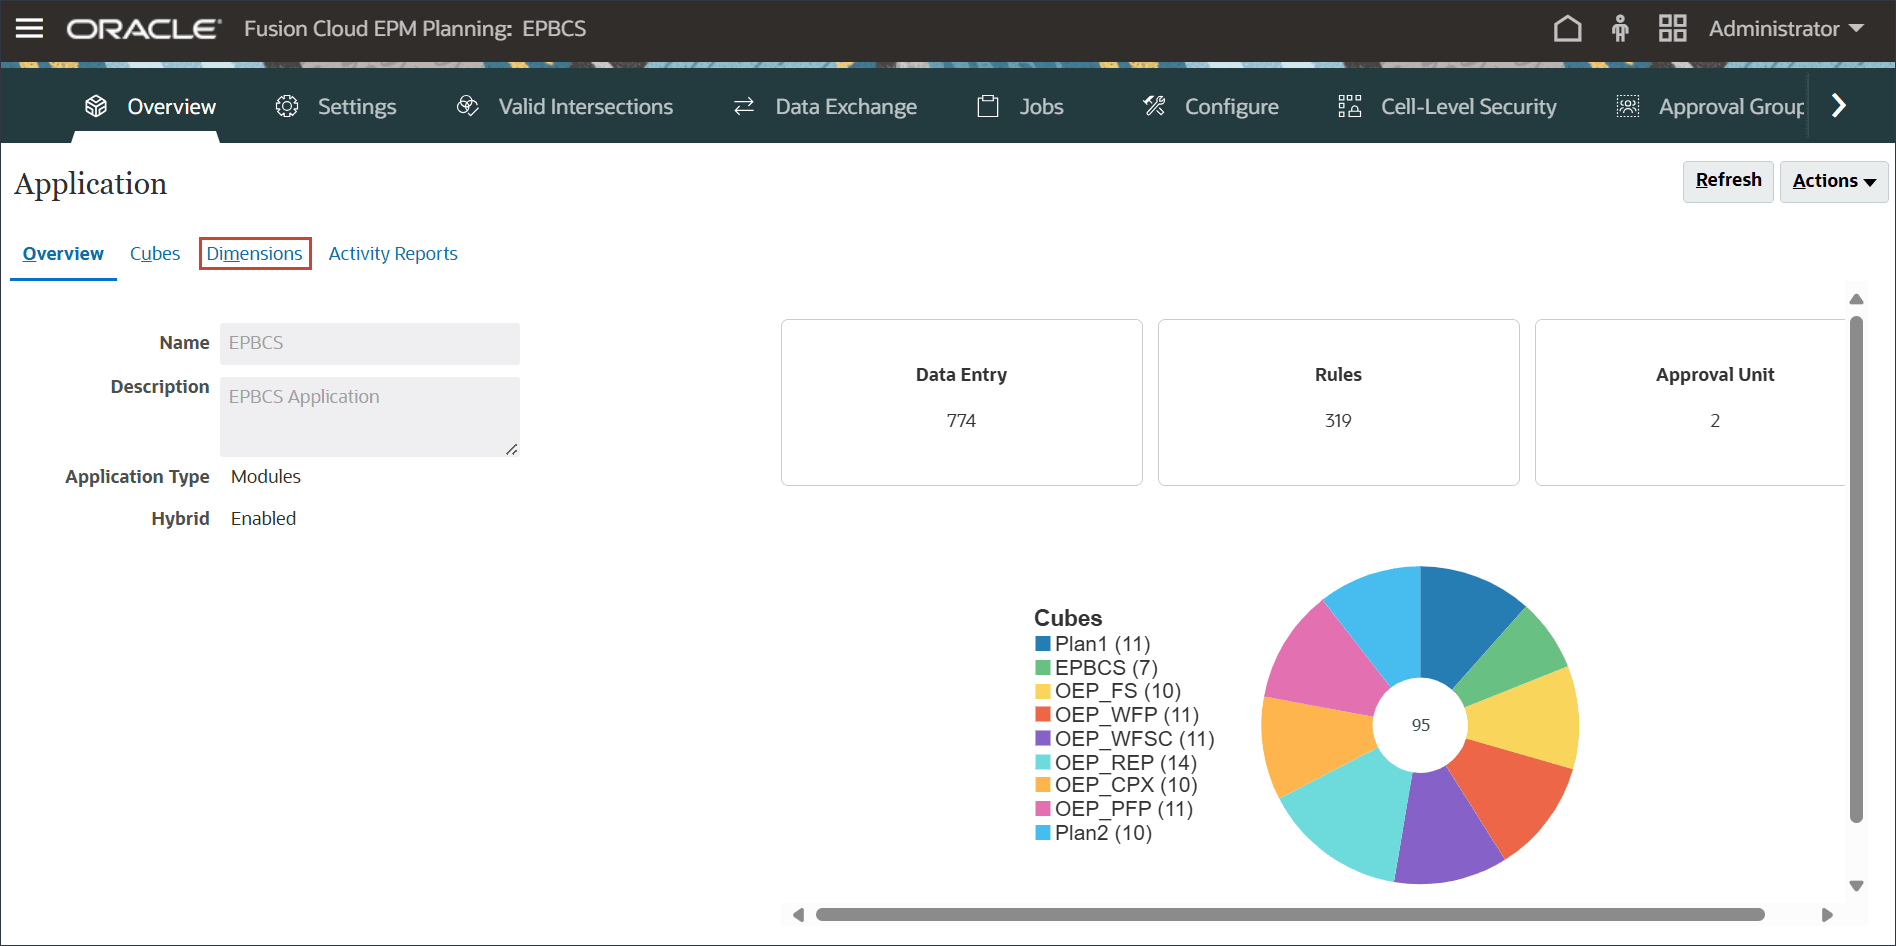Viewport: 1896px width, 946px height.
Task: Open the Cubes sub-tab
Action: (155, 254)
